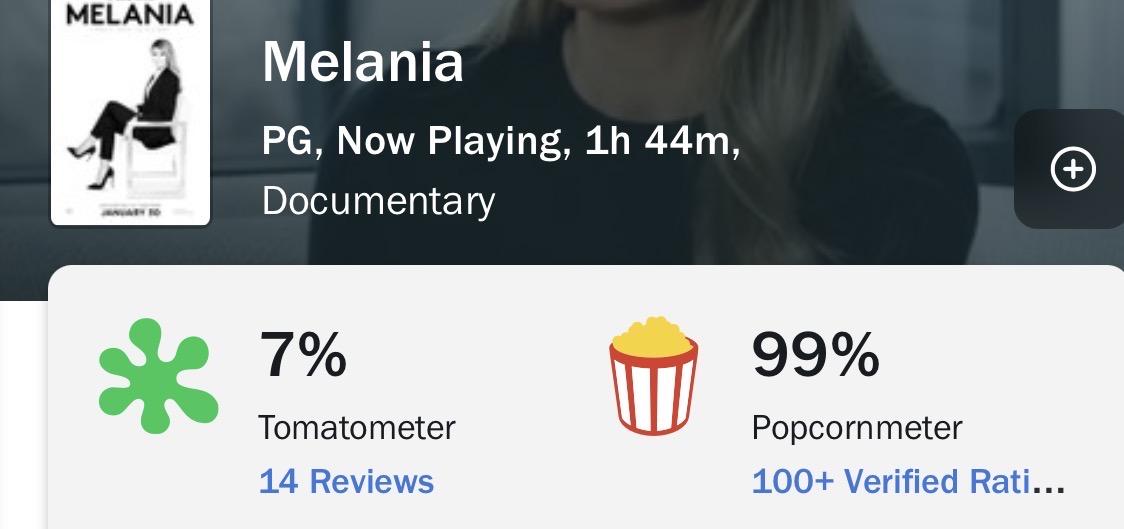Select the Documentary genre text
1124x529 pixels.
tap(378, 201)
